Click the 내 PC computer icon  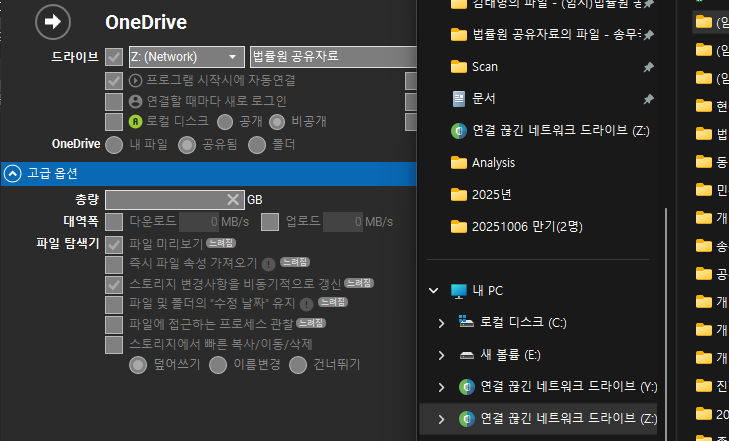[459, 290]
